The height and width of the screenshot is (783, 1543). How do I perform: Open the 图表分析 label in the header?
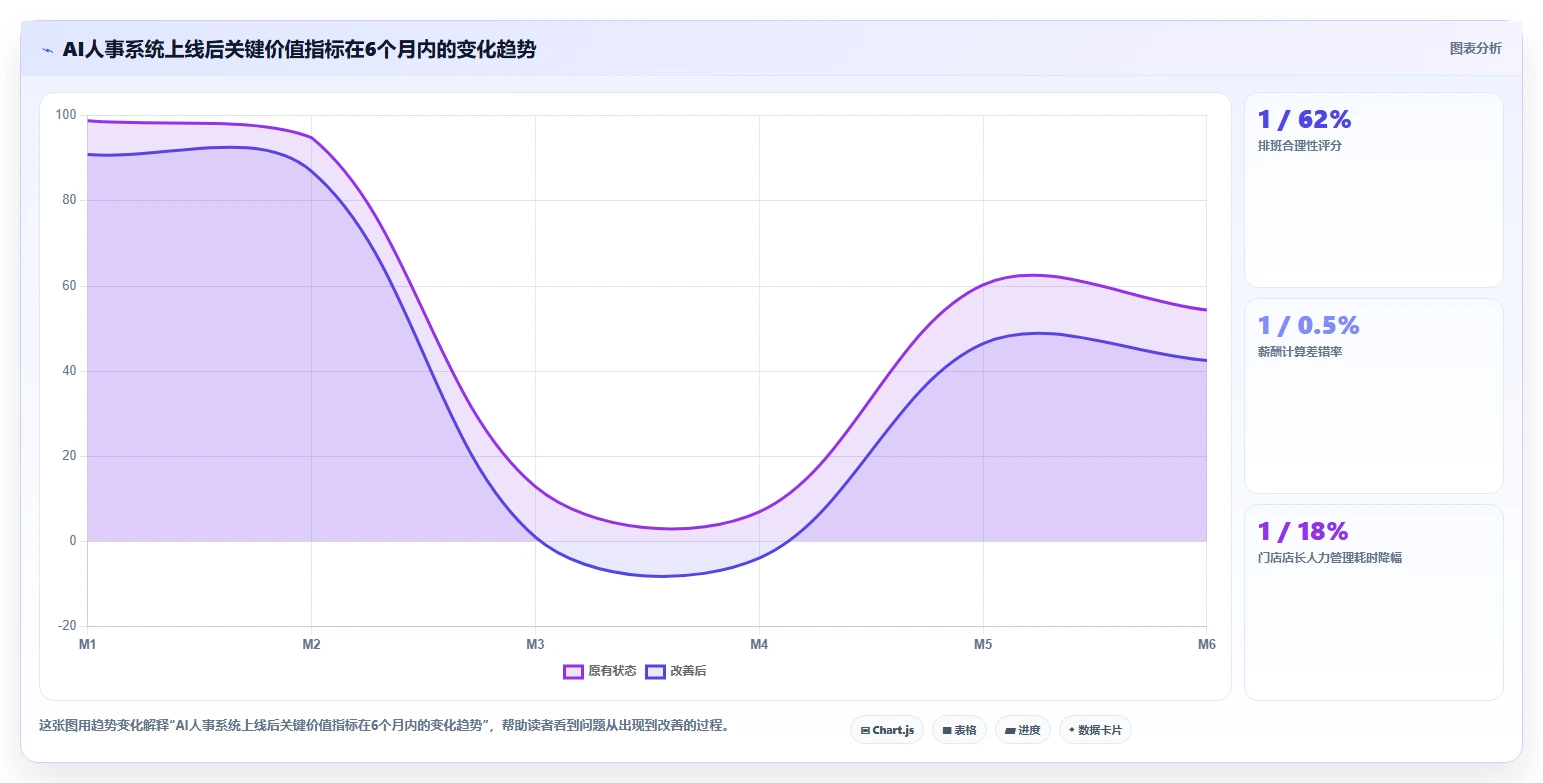pyautogui.click(x=1475, y=48)
